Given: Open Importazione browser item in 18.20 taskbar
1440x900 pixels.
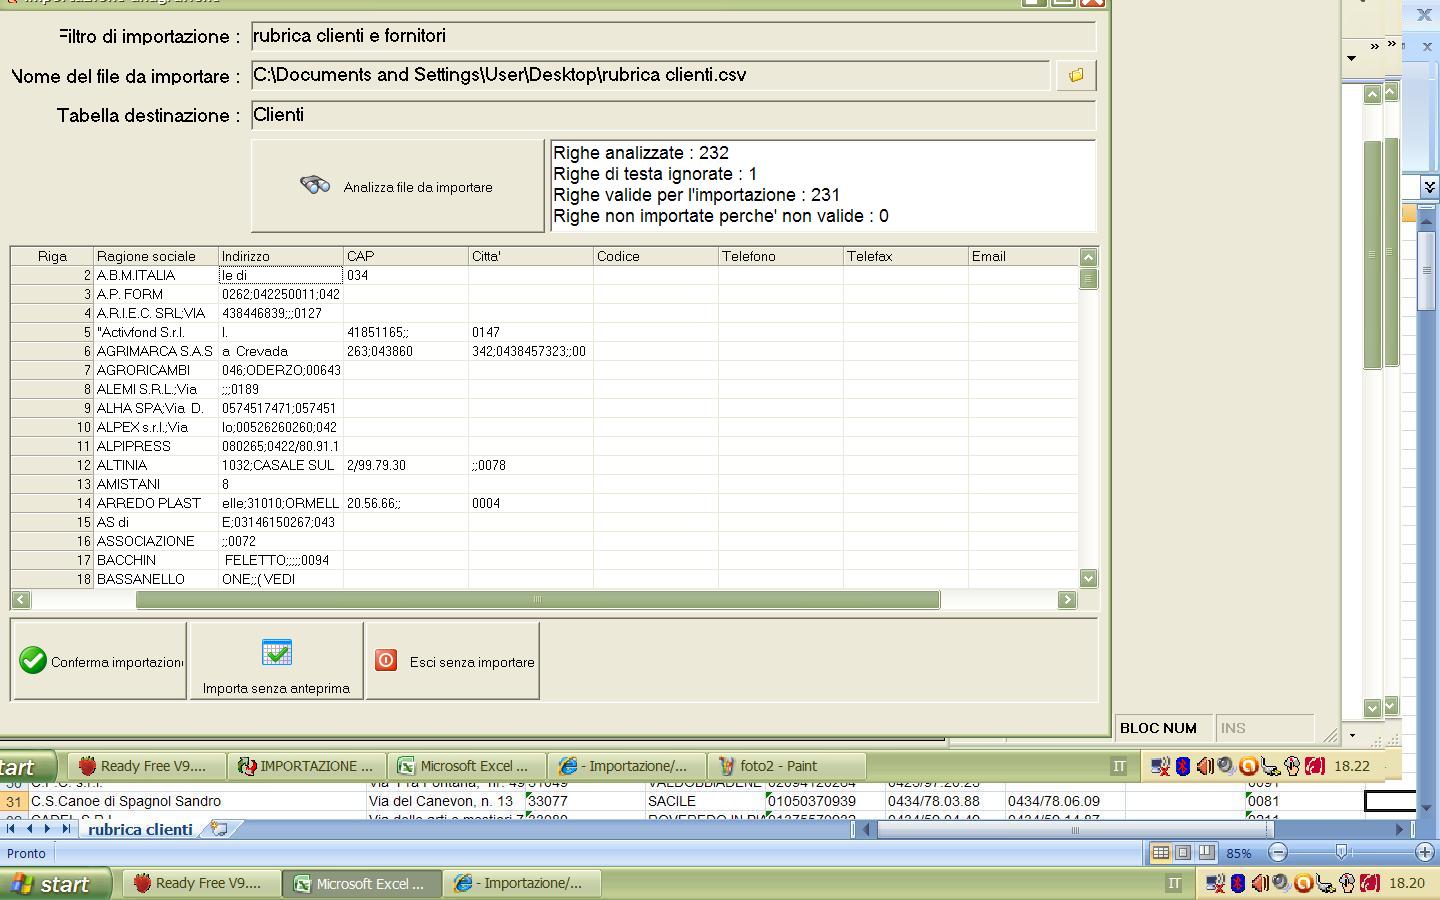Looking at the screenshot, I should (x=522, y=883).
